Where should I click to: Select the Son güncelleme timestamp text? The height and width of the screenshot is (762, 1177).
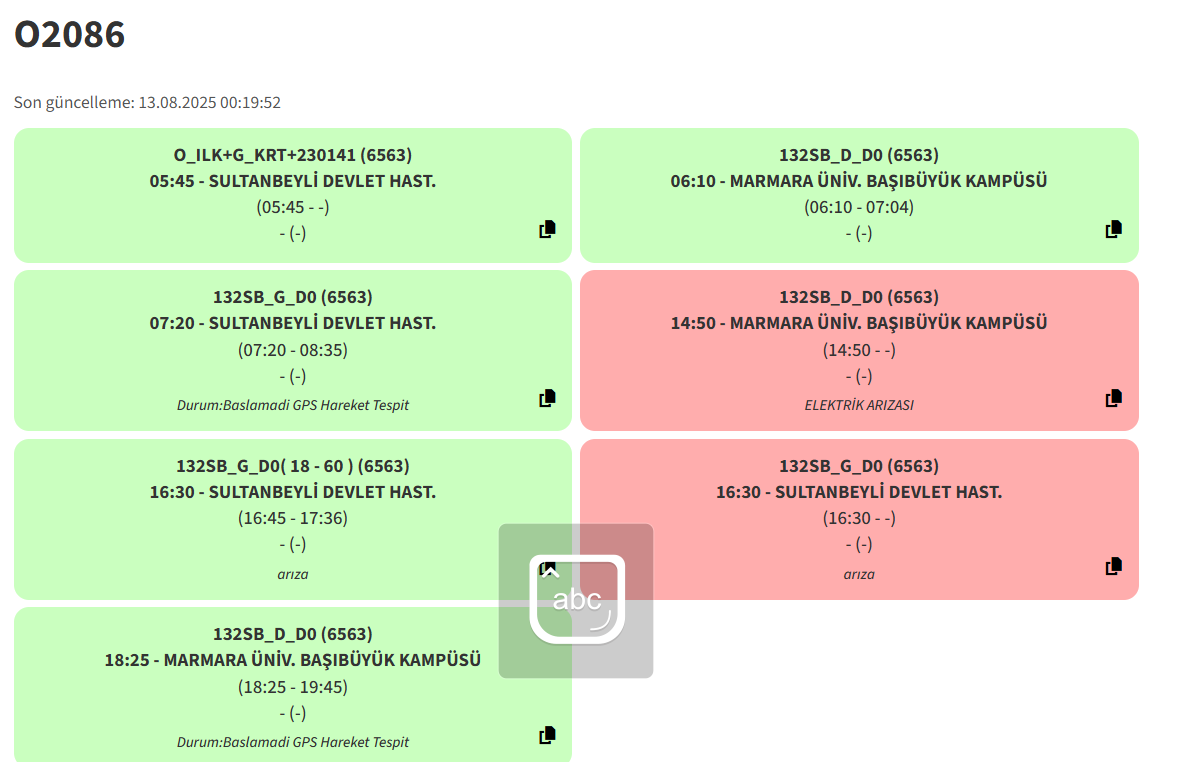tap(147, 102)
